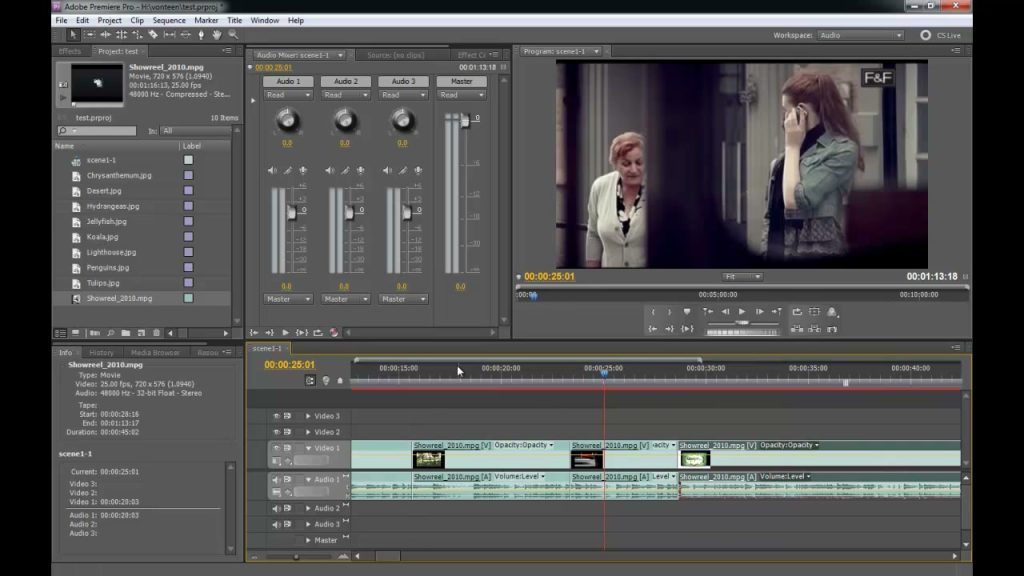Open the File menu
Image resolution: width=1024 pixels, height=576 pixels.
[x=61, y=20]
